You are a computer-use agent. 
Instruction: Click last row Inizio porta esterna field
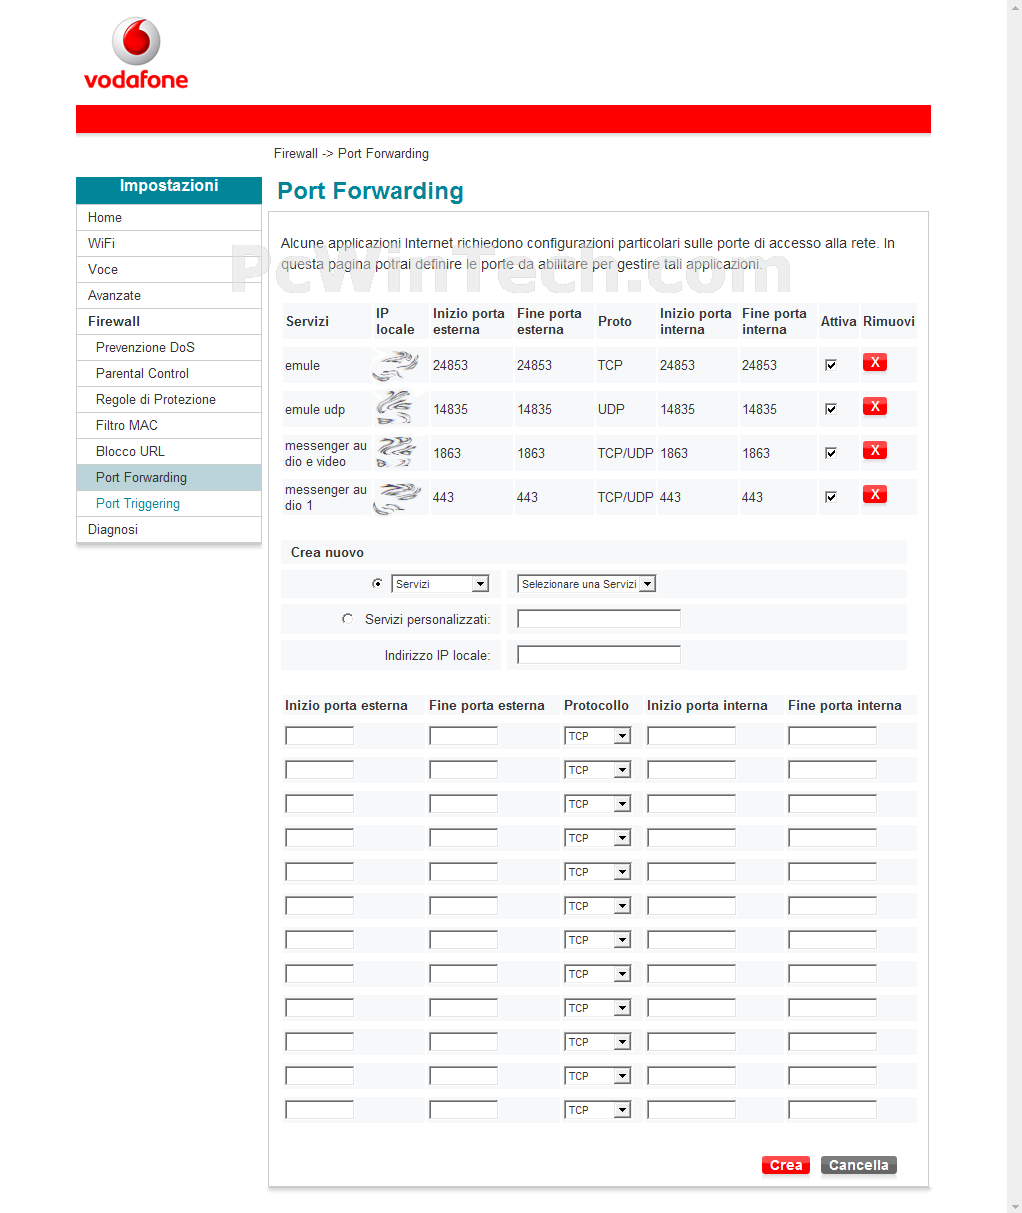[320, 1110]
